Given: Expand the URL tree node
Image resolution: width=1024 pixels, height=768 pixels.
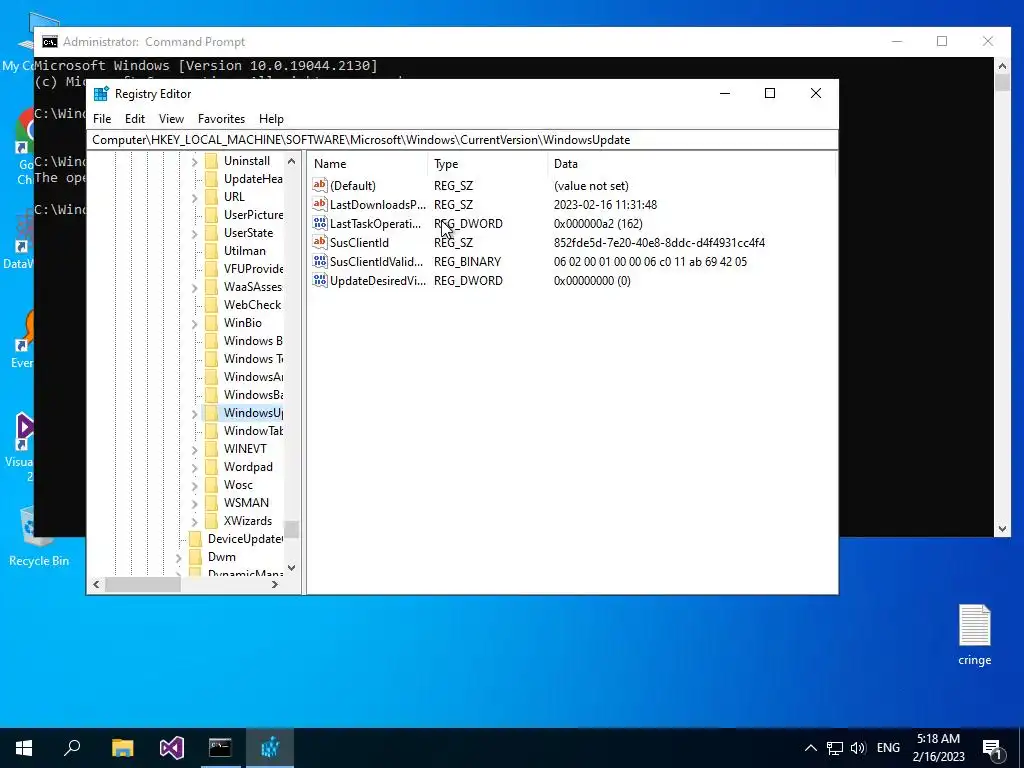Looking at the screenshot, I should [x=194, y=197].
